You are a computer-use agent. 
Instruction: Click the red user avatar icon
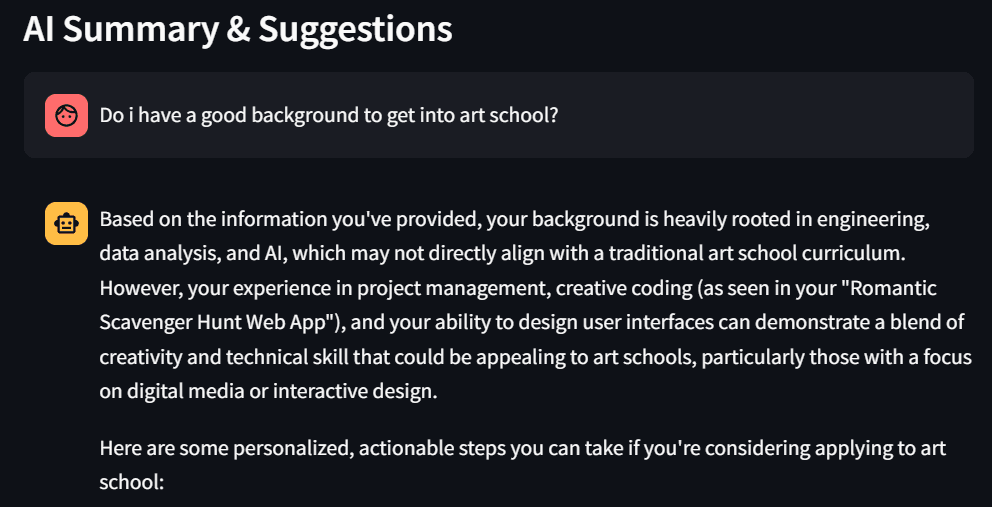pos(66,115)
